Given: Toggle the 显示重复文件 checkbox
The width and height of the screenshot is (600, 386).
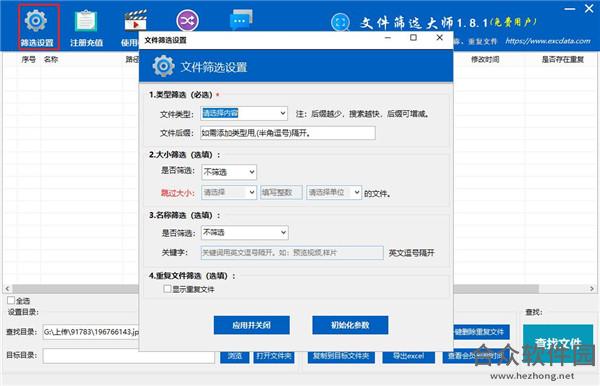Looking at the screenshot, I should pos(167,289).
